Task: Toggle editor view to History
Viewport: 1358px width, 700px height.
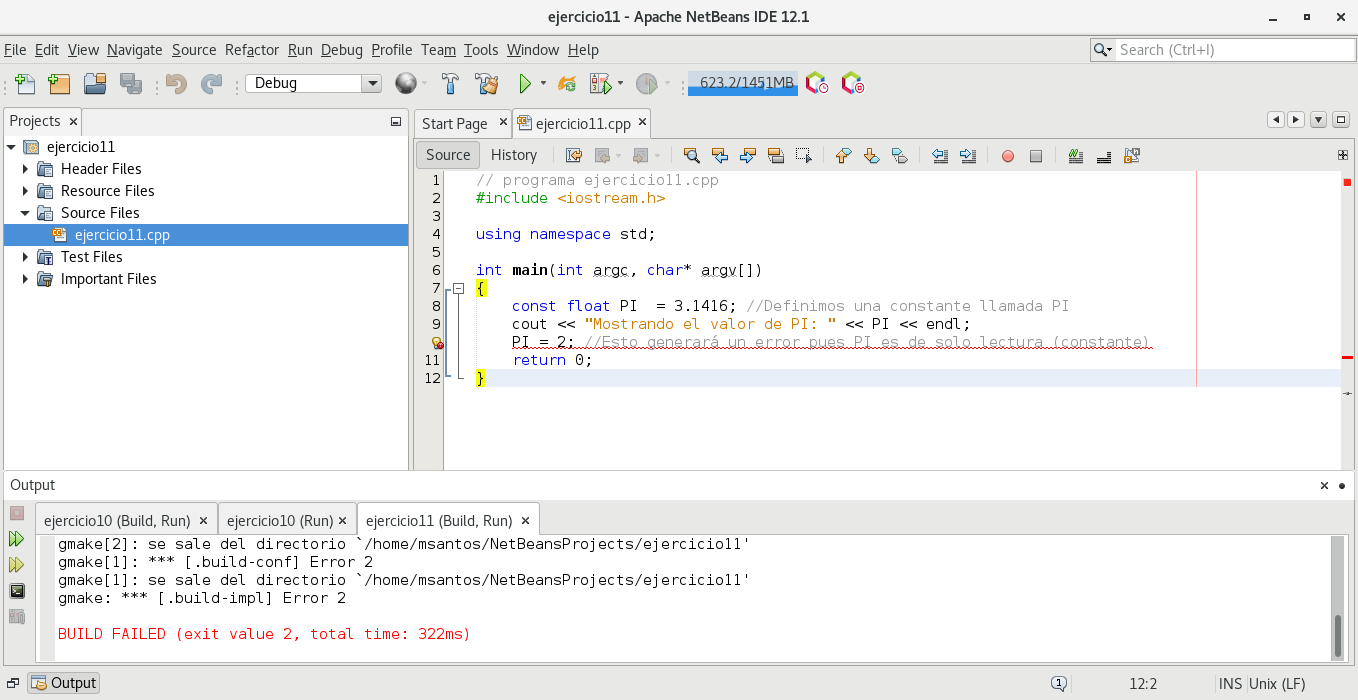Action: click(514, 155)
